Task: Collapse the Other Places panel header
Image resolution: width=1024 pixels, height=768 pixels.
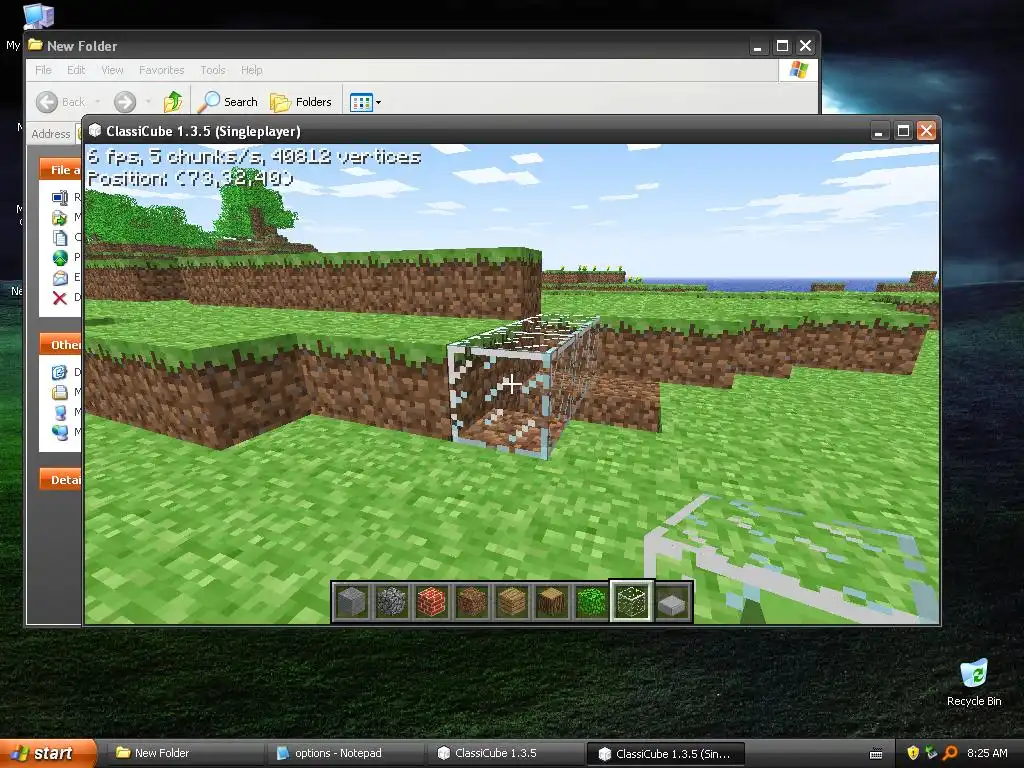Action: (x=60, y=344)
